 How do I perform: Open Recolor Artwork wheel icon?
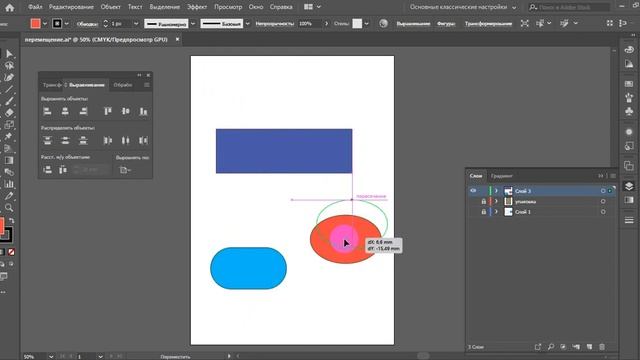click(x=383, y=24)
